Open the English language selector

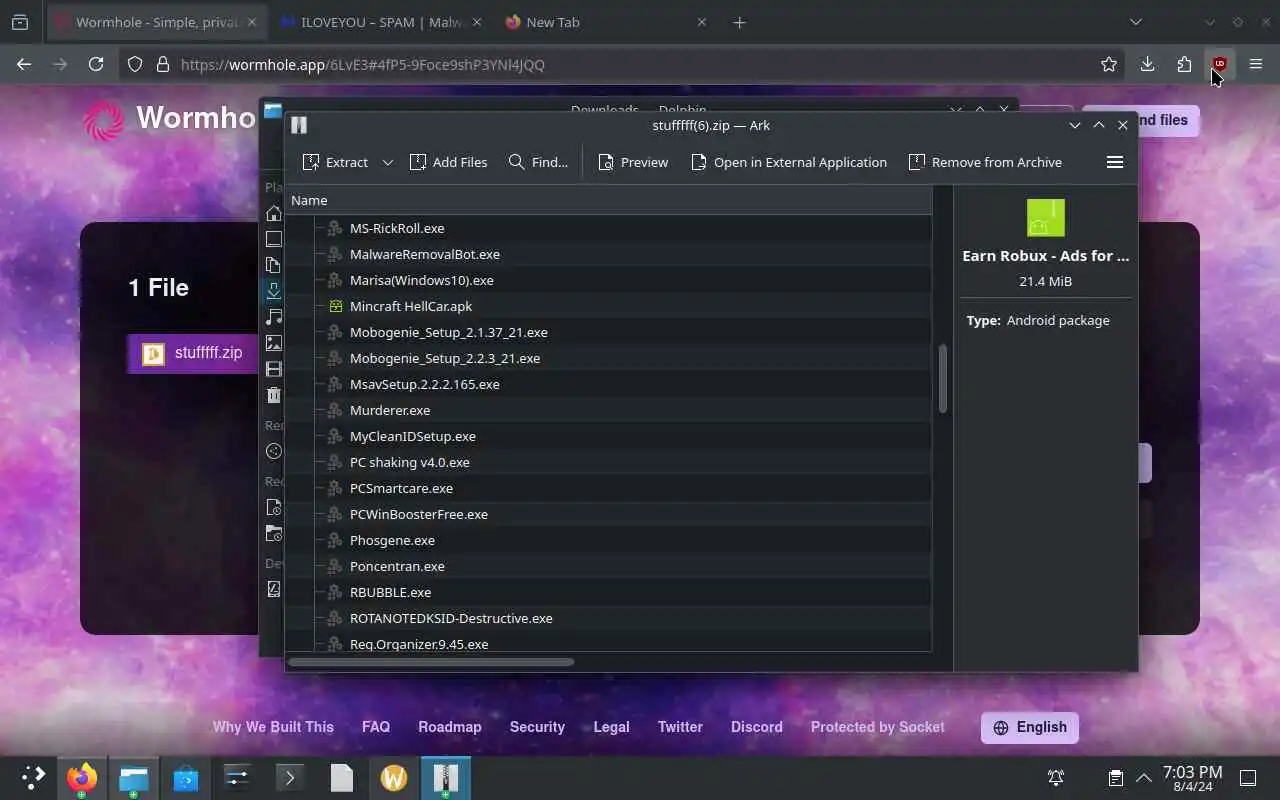pyautogui.click(x=1030, y=727)
